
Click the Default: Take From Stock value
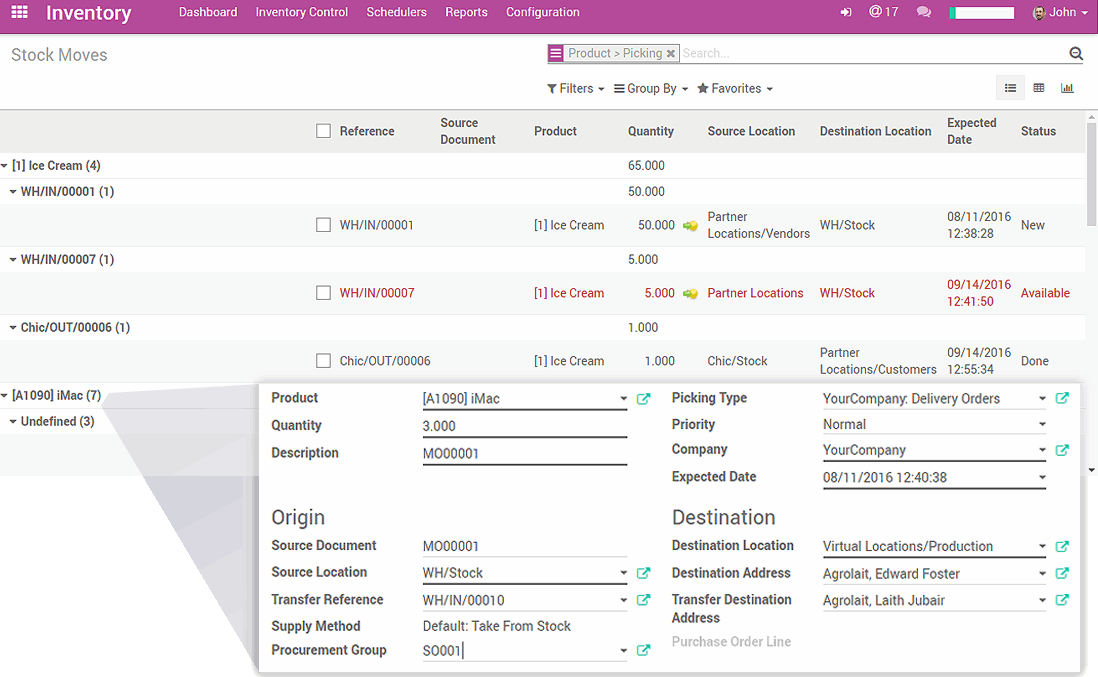[x=496, y=626]
